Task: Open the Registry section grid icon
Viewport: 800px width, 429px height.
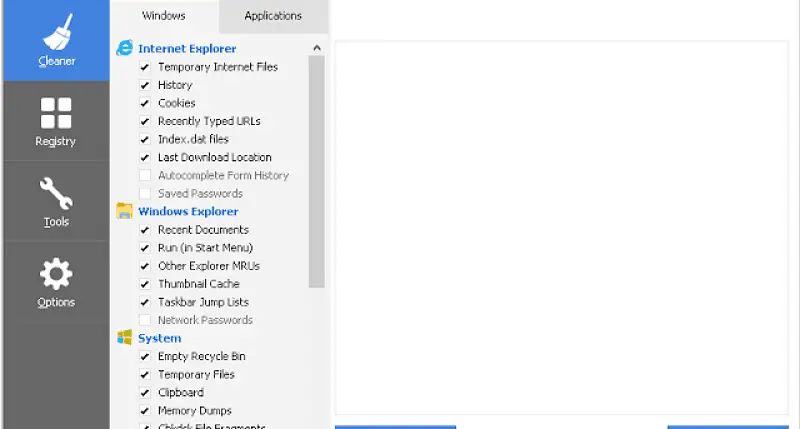Action: coord(56,113)
